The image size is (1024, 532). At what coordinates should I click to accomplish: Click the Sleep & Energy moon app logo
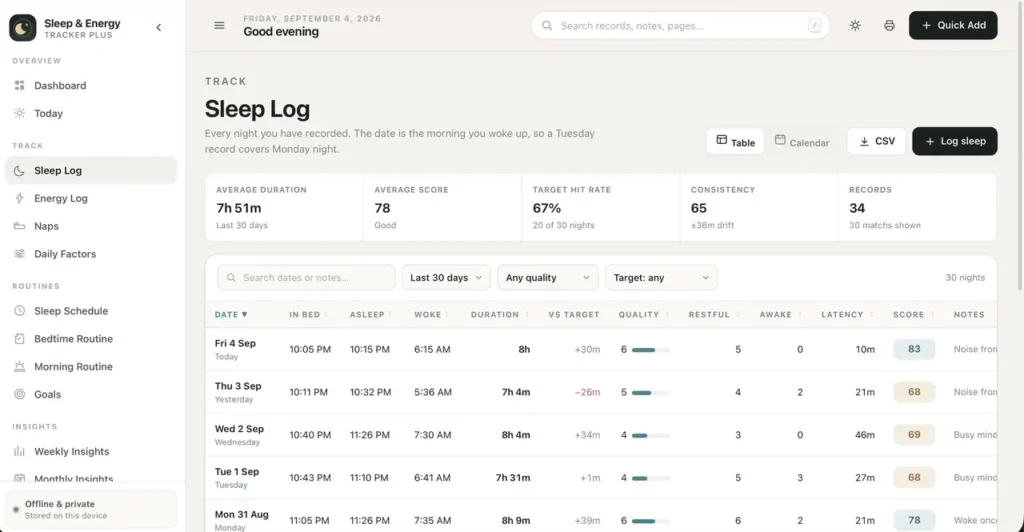tap(22, 28)
